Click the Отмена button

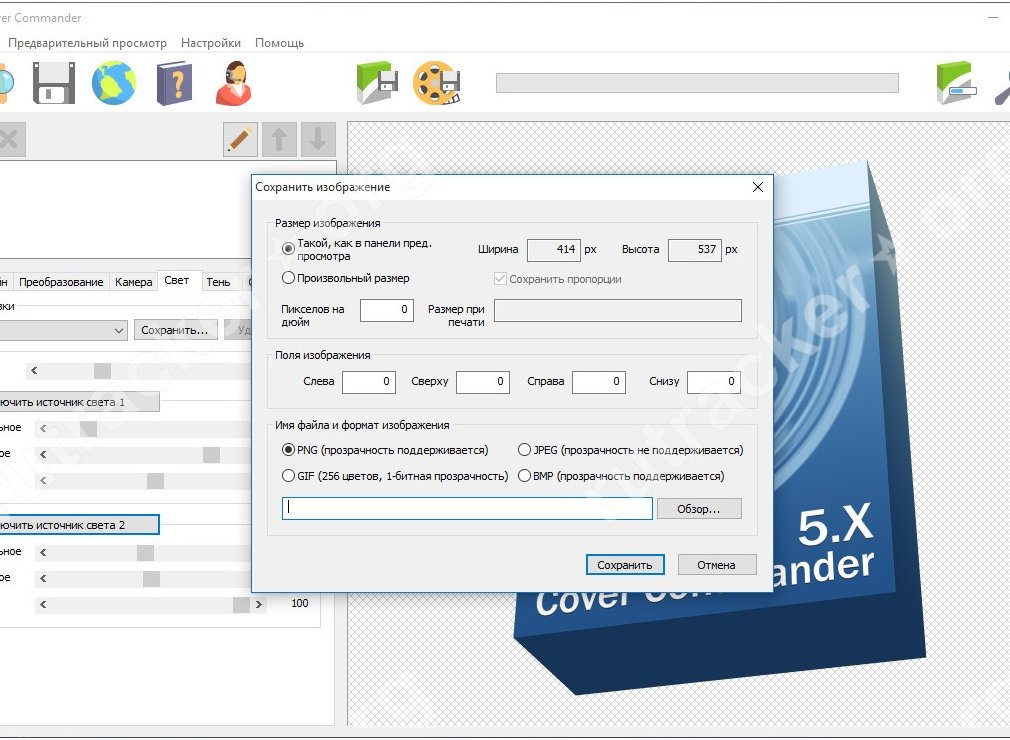716,565
